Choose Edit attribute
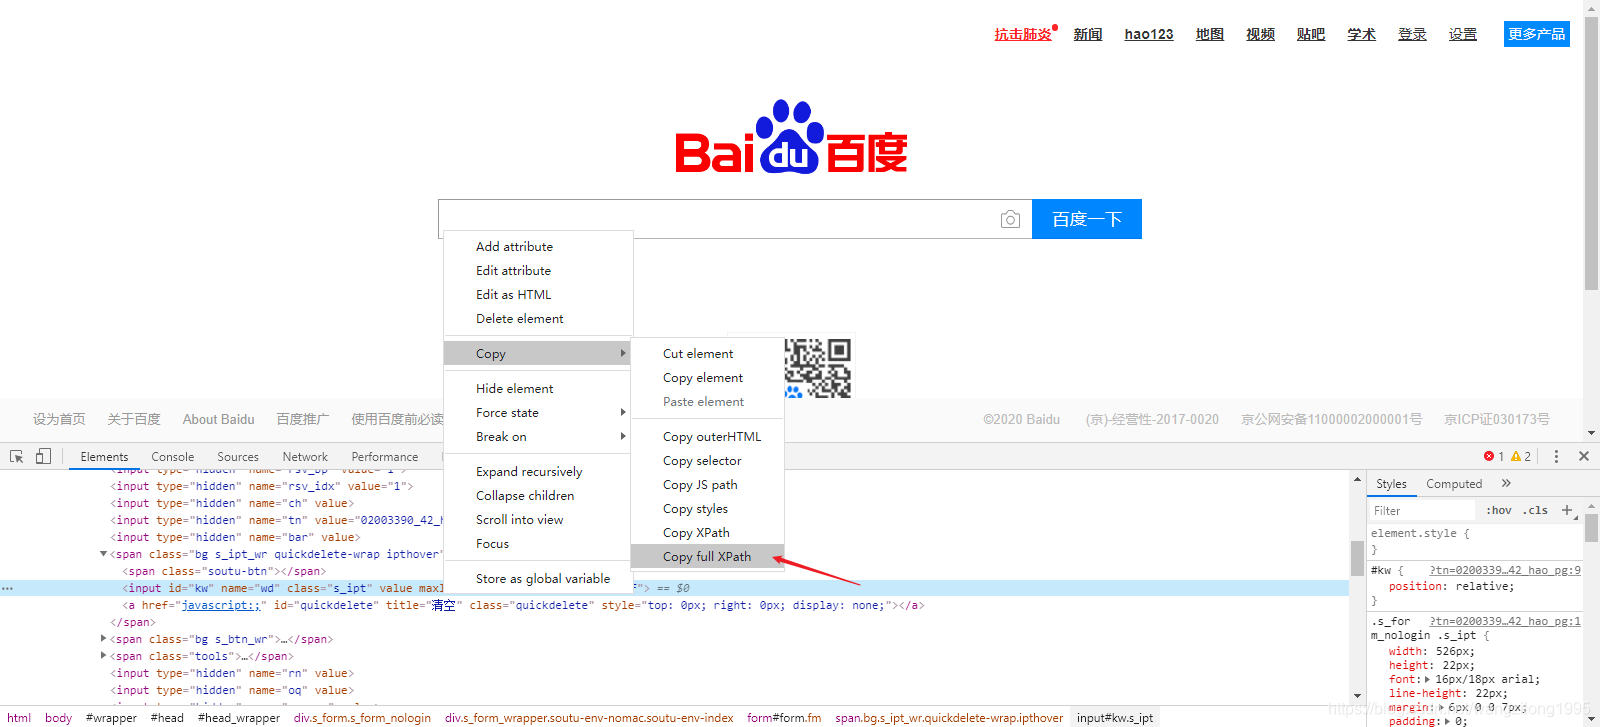Viewport: 1600px width, 727px height. click(x=538, y=270)
